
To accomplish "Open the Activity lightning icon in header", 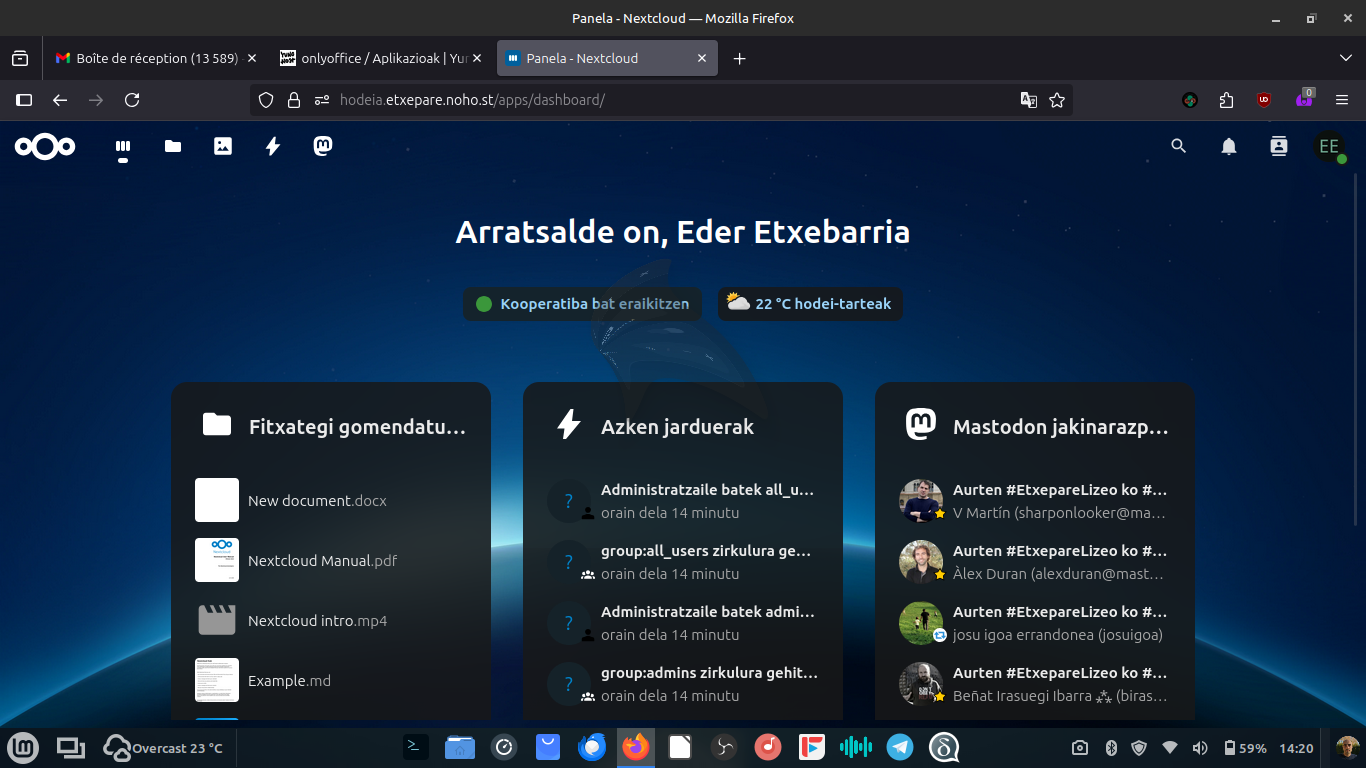I will coord(273,147).
